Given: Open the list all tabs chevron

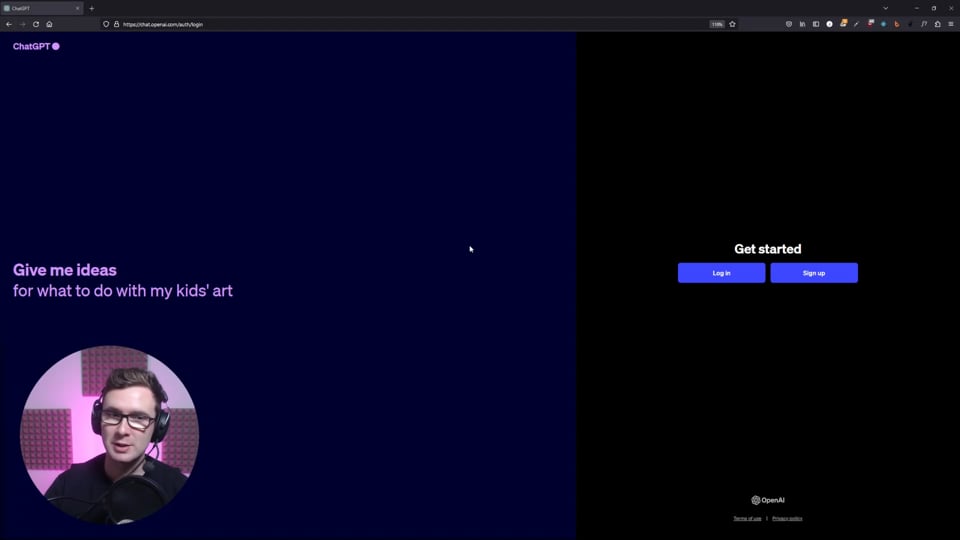Looking at the screenshot, I should point(885,9).
